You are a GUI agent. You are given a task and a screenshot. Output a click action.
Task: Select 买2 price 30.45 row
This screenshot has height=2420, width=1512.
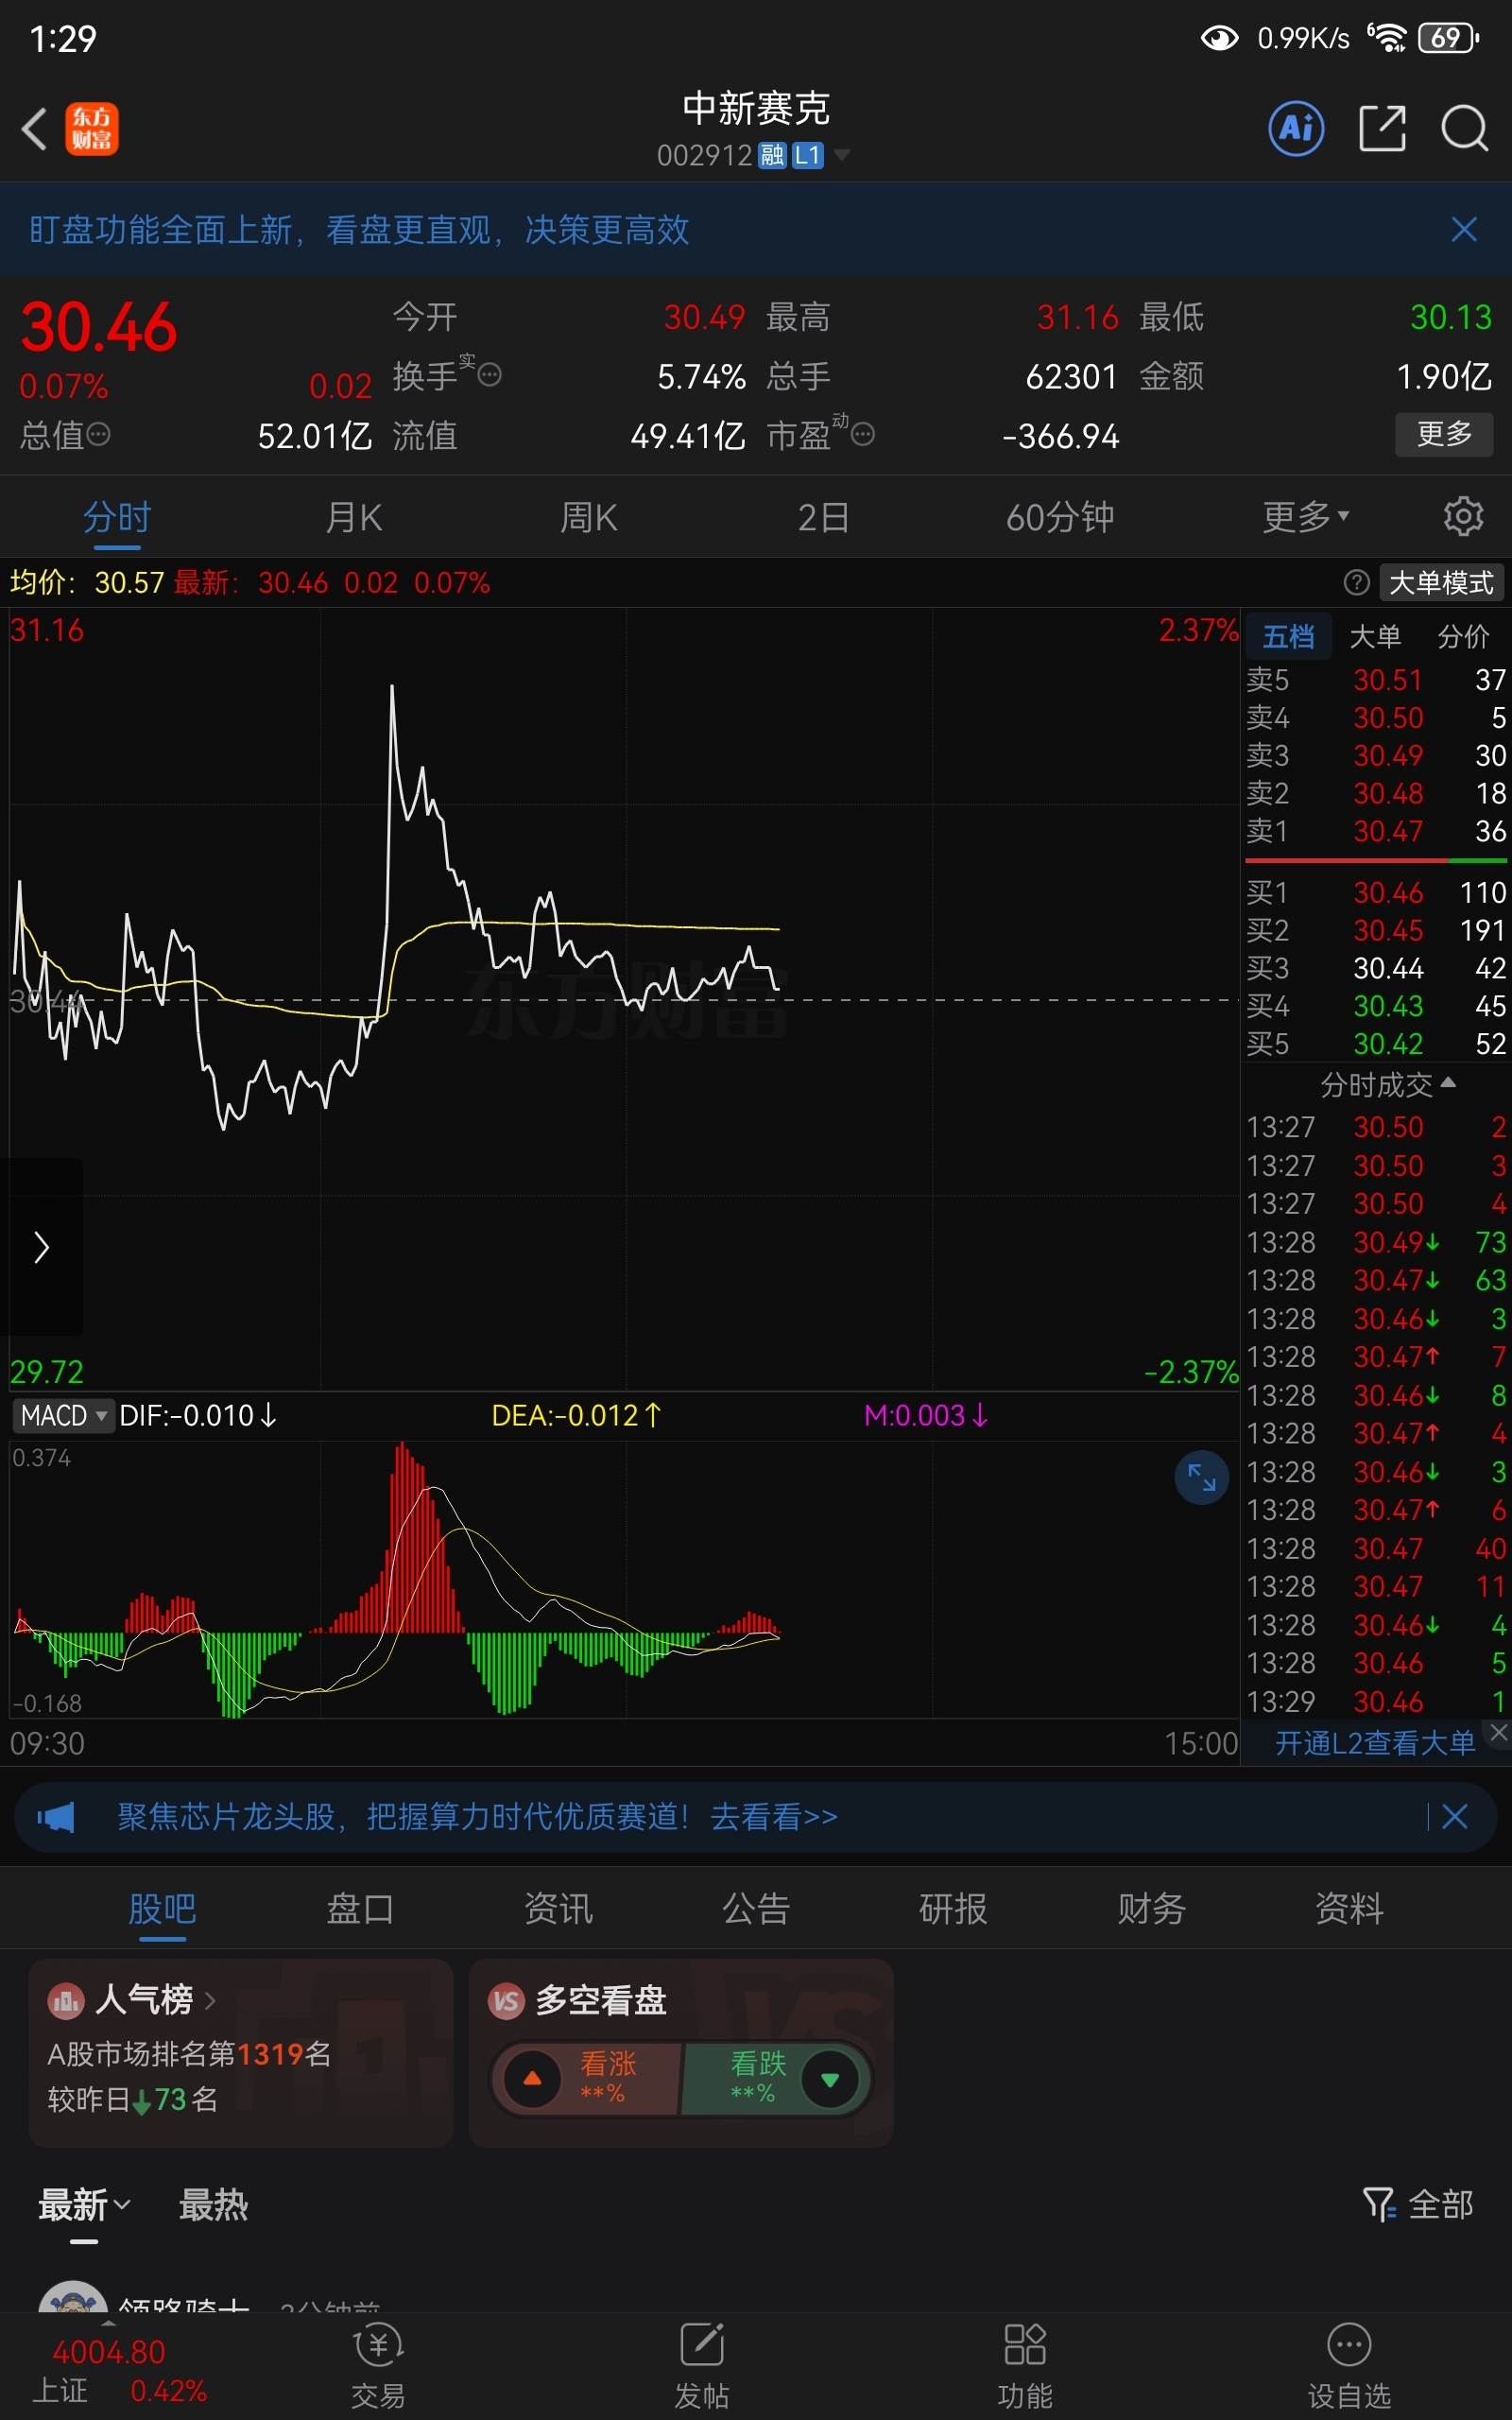click(1375, 930)
